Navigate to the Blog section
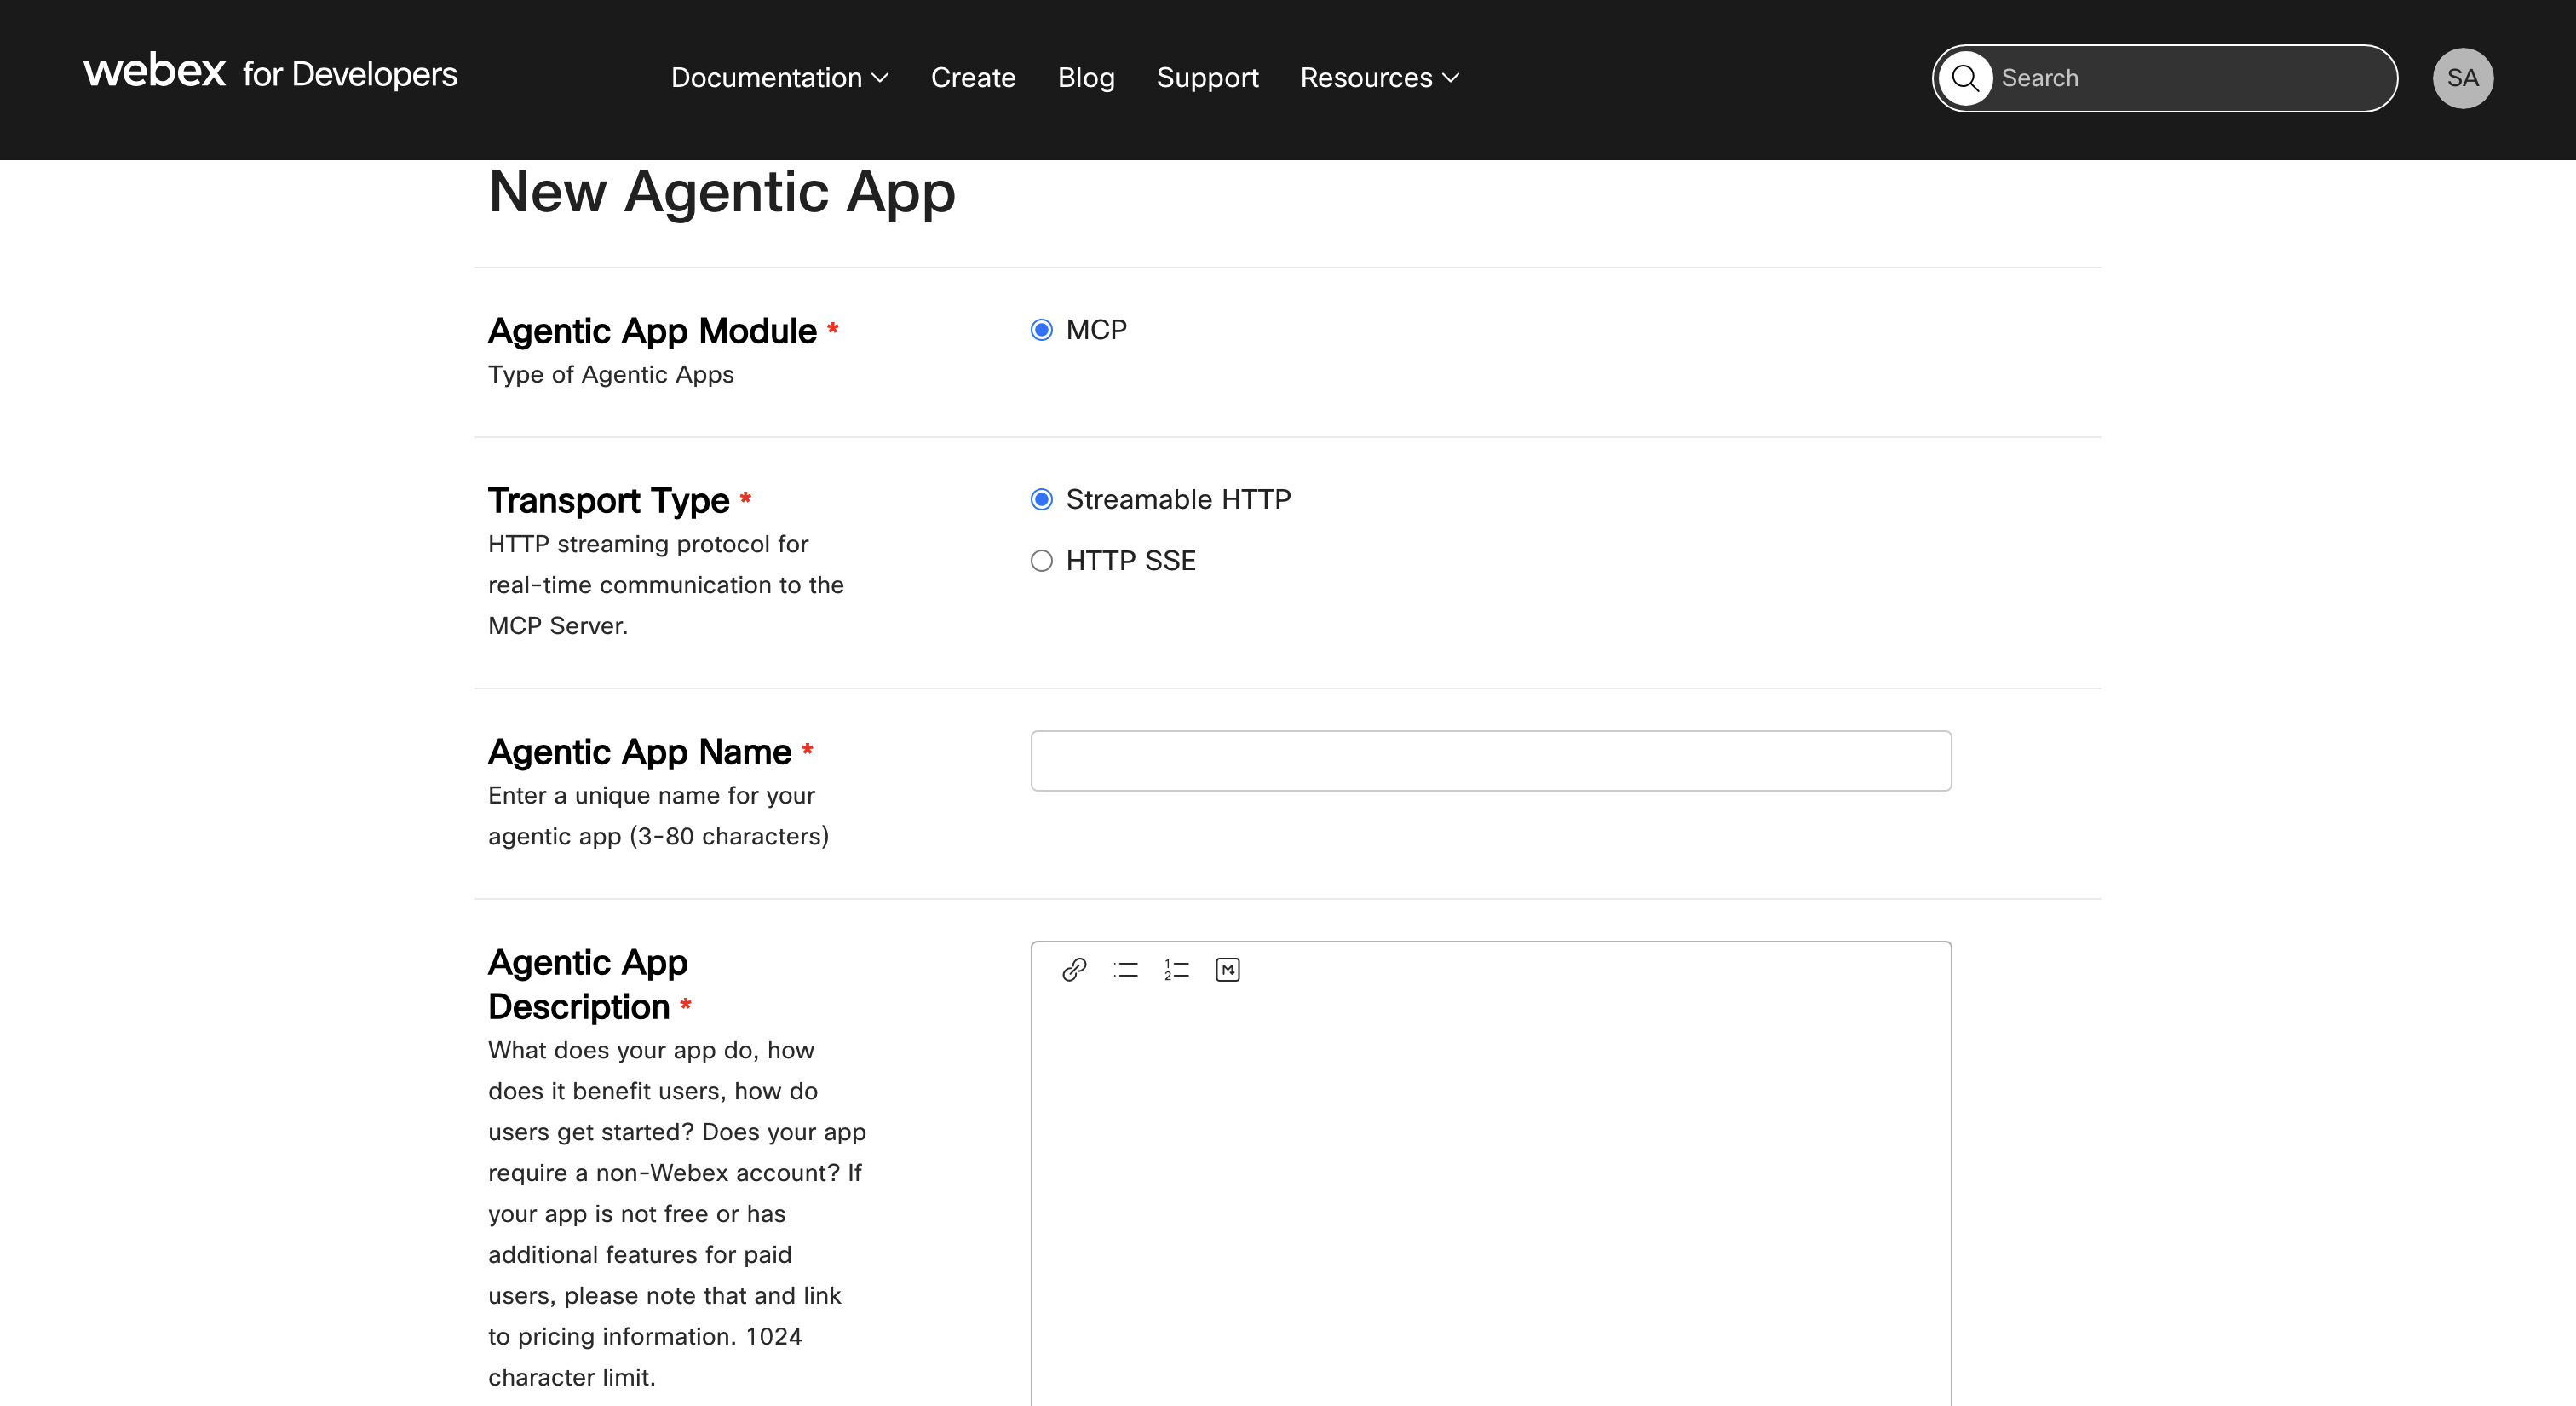2576x1406 pixels. coord(1086,77)
